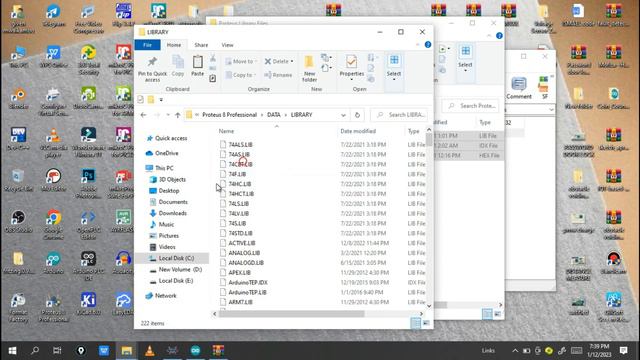This screenshot has height=360, width=640.
Task: Switch to the Share ribbon tab
Action: coord(201,45)
